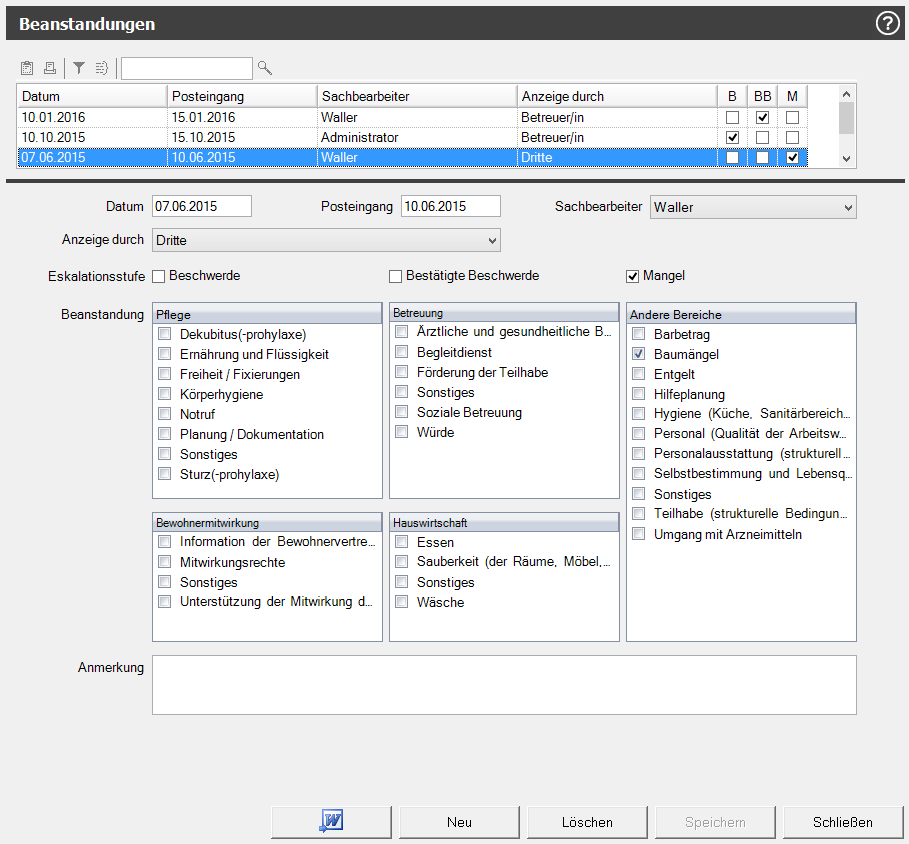Image resolution: width=909 pixels, height=844 pixels.
Task: Tick the Körperhygiene checkbox under Pflege
Action: pos(165,394)
